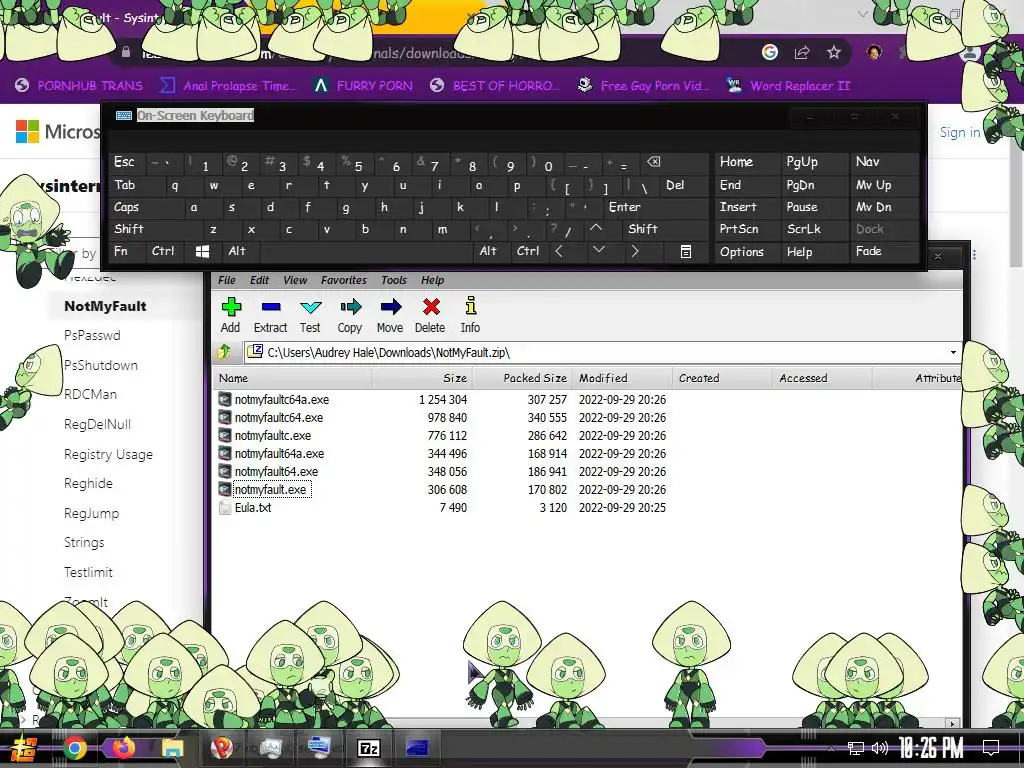
Task: Open File Explorer from taskbar
Action: pyautogui.click(x=172, y=748)
